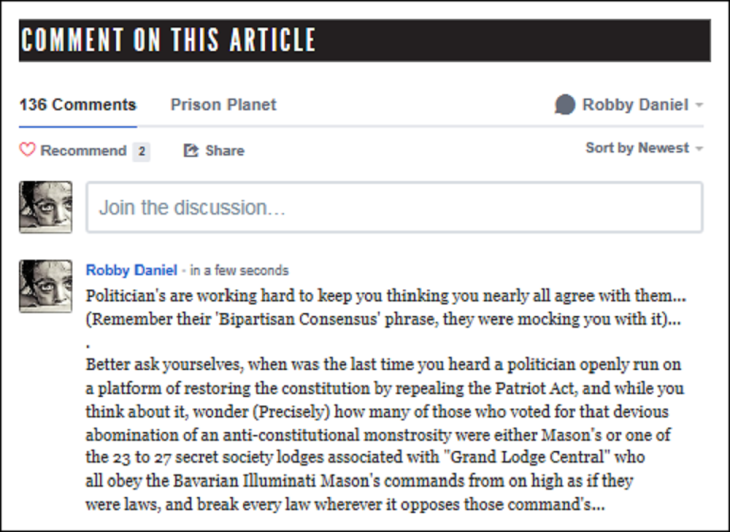This screenshot has height=532, width=730.
Task: Click the small caret after top-right Robby Daniel
Action: coord(699,105)
